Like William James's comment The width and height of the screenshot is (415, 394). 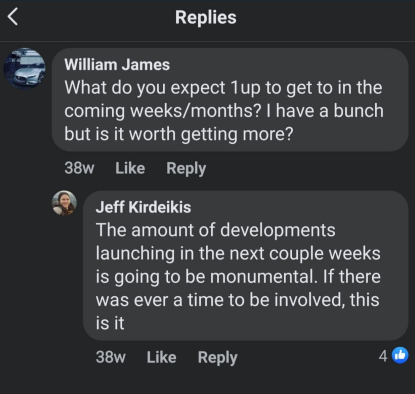click(x=130, y=168)
